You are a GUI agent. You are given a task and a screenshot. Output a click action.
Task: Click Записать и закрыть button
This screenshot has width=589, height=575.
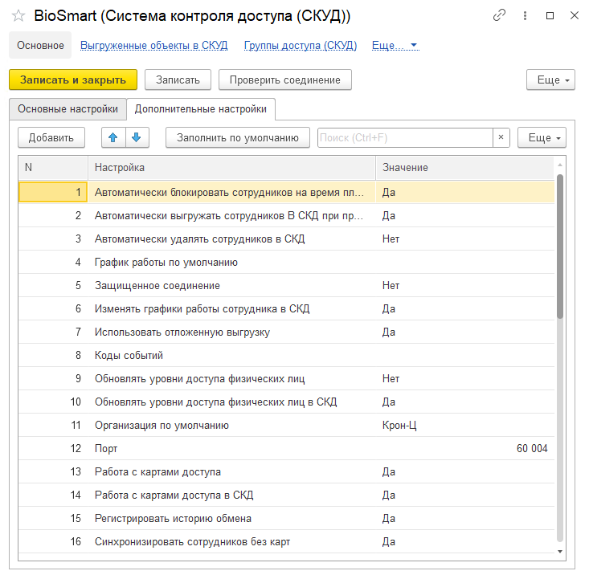click(73, 80)
